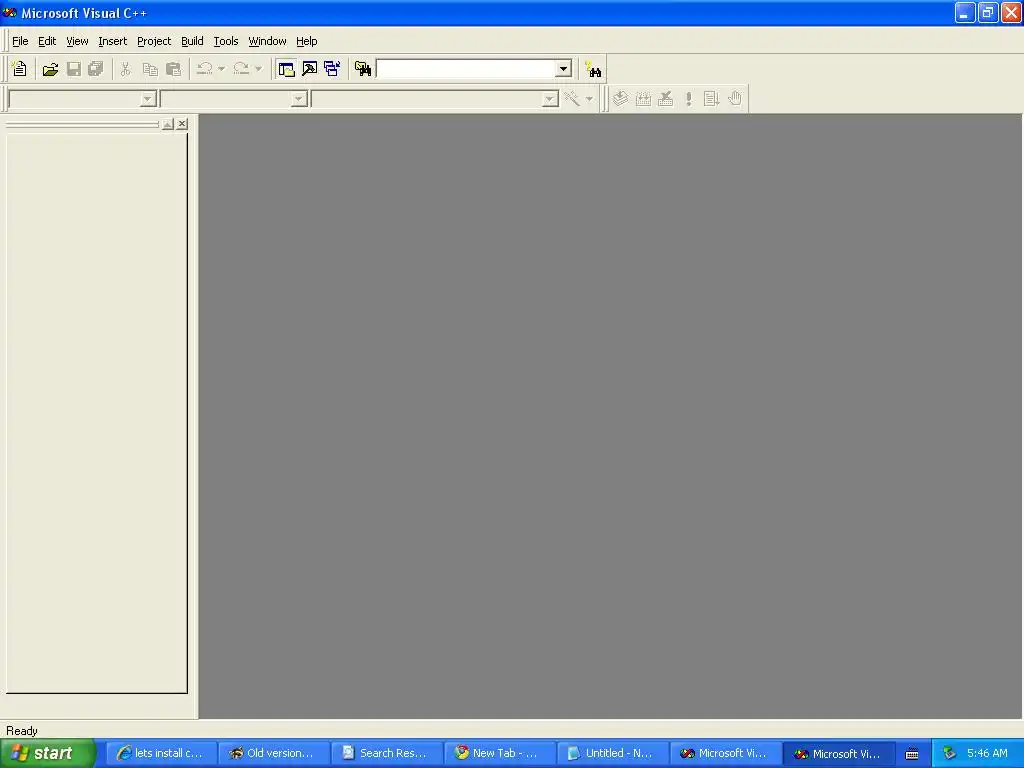
Task: Open the WizardBar actions dropdown arrow
Action: coord(589,99)
